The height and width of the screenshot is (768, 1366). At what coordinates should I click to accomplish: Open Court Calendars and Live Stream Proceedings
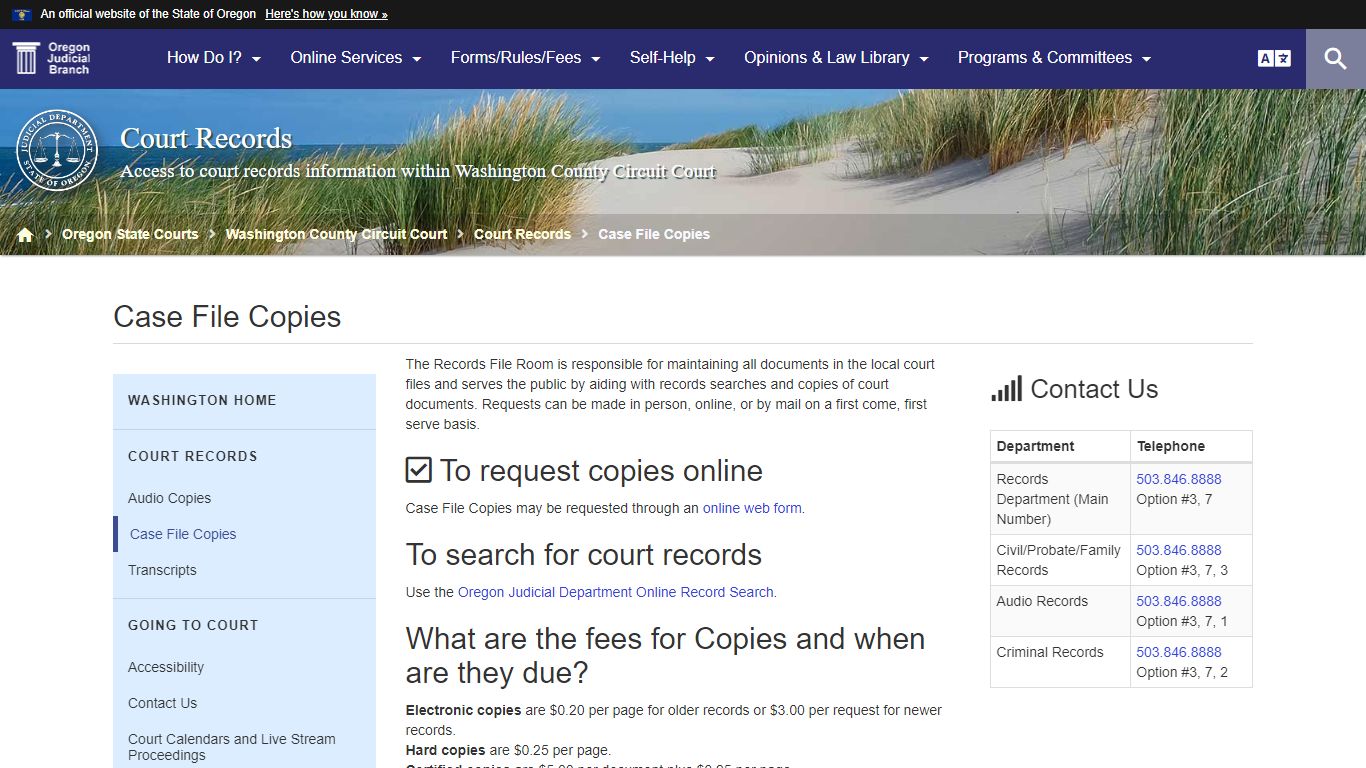click(232, 747)
